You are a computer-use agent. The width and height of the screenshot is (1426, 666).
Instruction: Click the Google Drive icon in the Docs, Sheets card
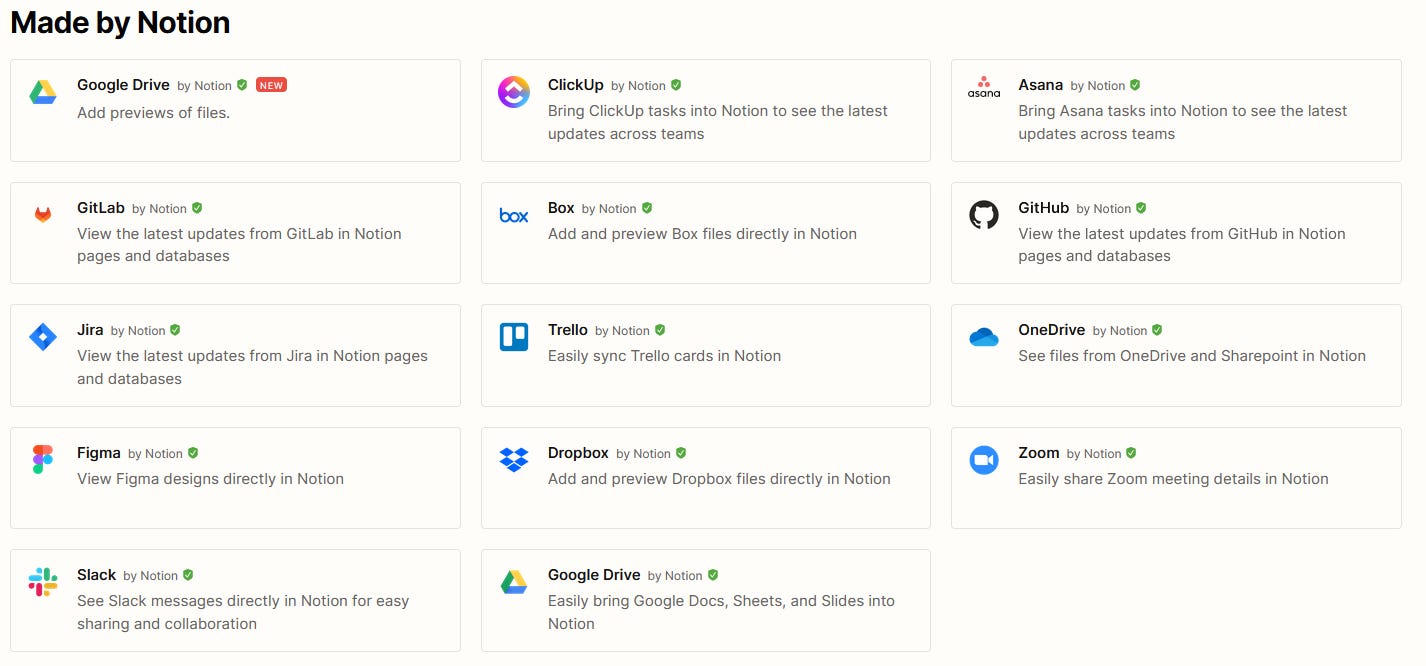514,582
